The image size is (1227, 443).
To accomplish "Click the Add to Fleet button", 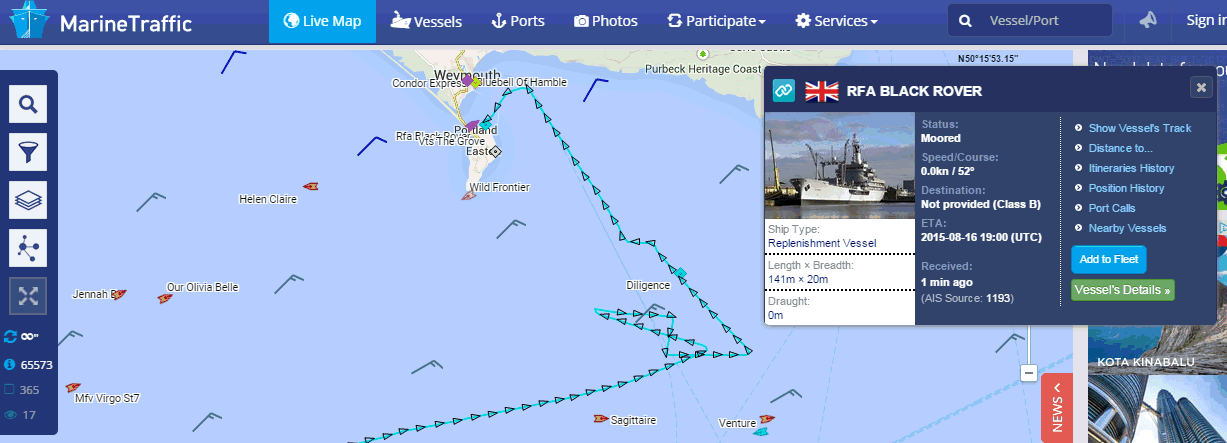I will click(x=1108, y=259).
